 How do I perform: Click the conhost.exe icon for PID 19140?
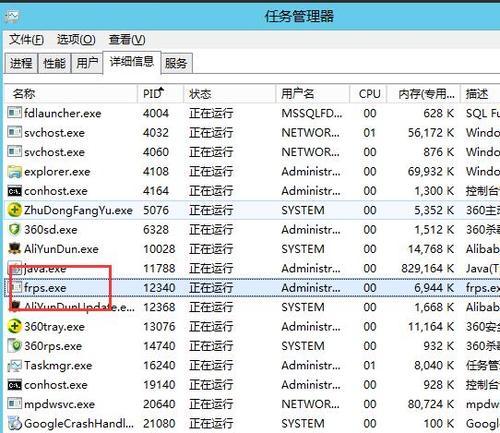14,385
